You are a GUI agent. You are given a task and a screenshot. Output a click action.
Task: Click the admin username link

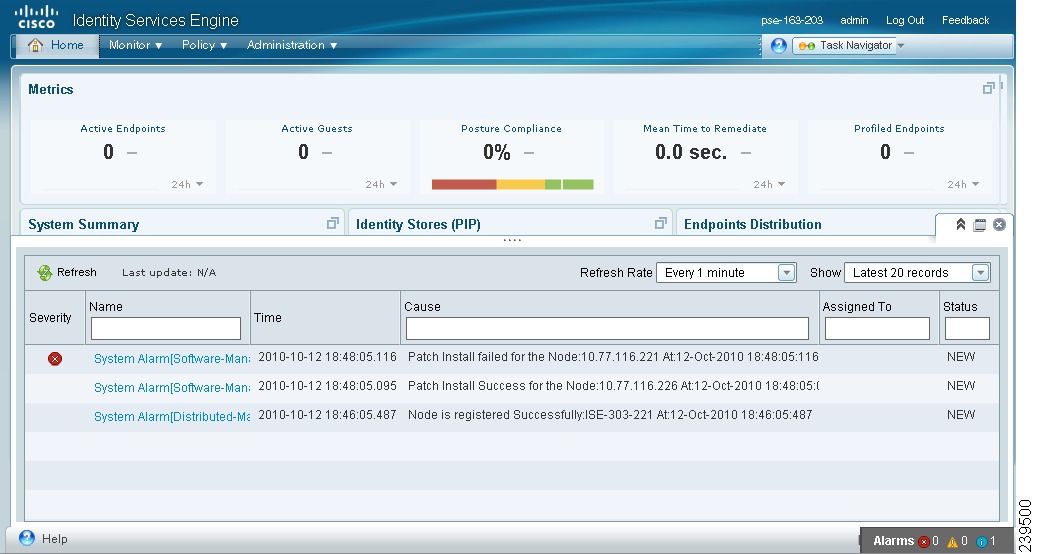(854, 20)
